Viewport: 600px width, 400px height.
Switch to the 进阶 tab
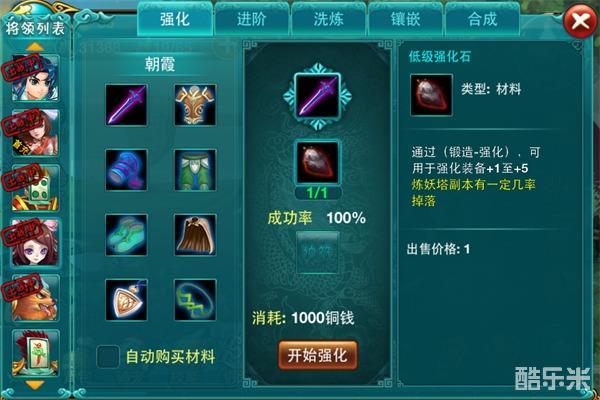click(251, 19)
